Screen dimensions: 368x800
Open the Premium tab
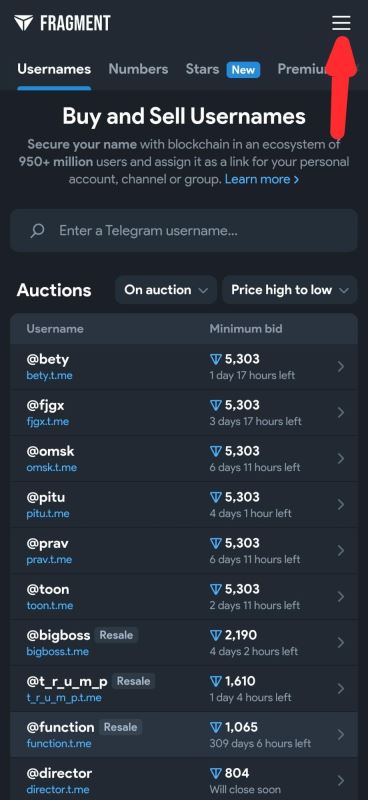[x=303, y=69]
